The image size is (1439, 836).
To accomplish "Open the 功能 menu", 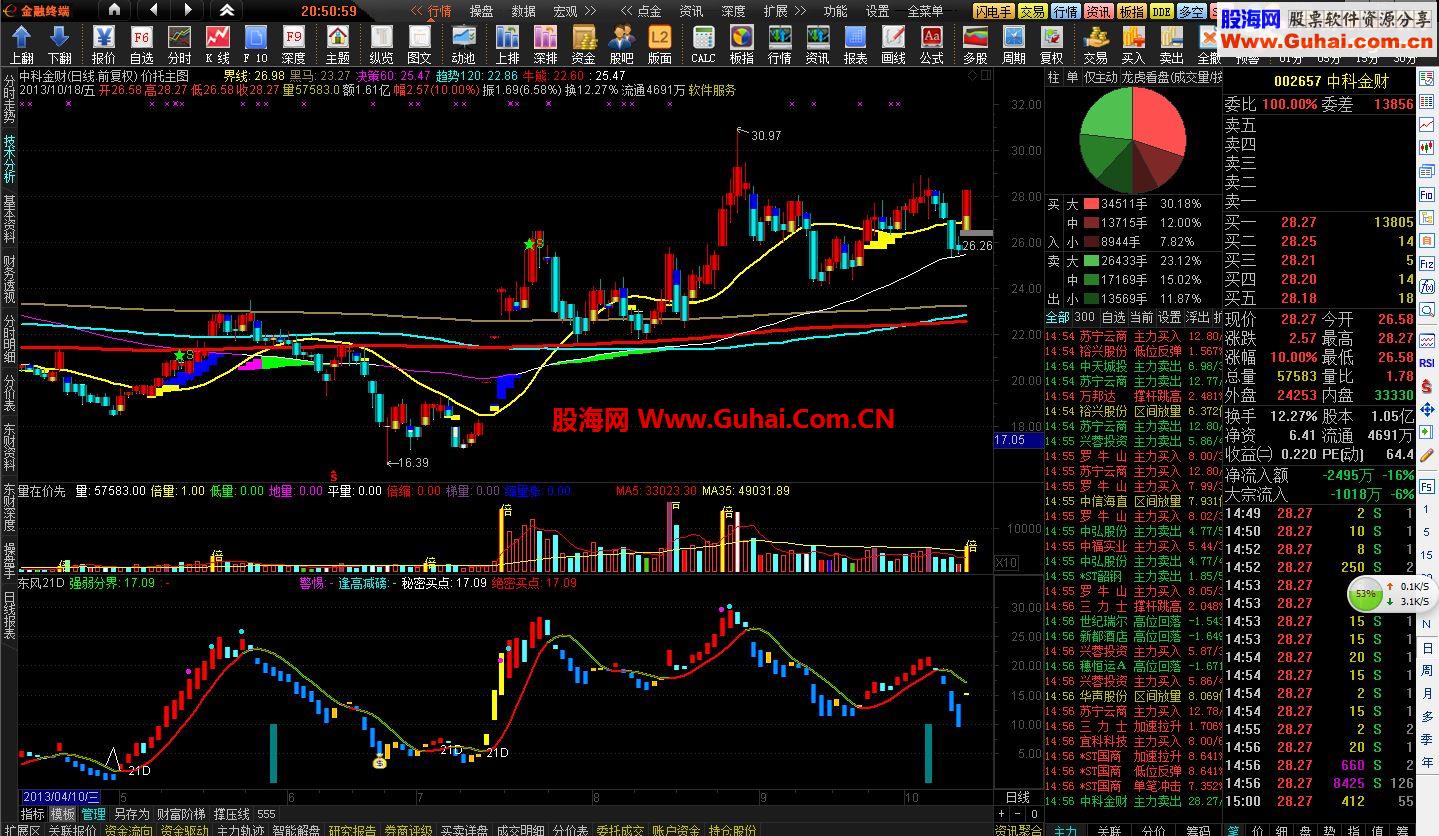I will point(835,11).
